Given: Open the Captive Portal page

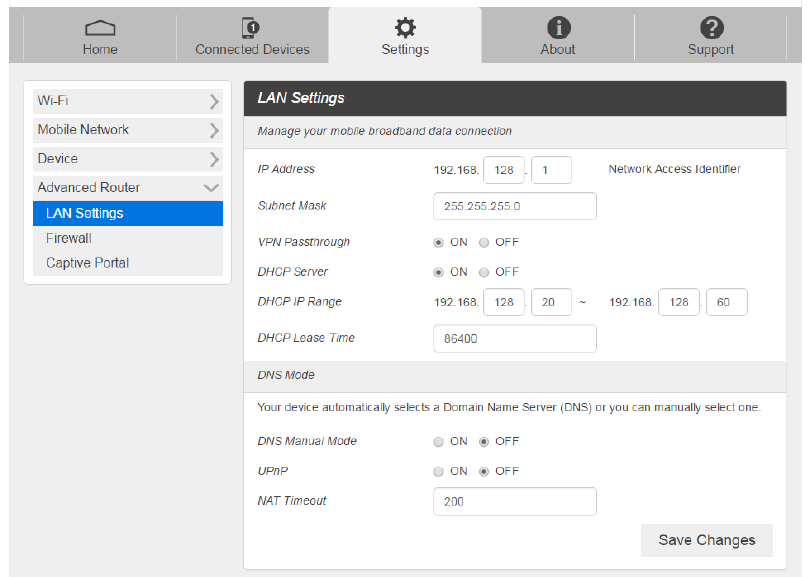Looking at the screenshot, I should [88, 263].
